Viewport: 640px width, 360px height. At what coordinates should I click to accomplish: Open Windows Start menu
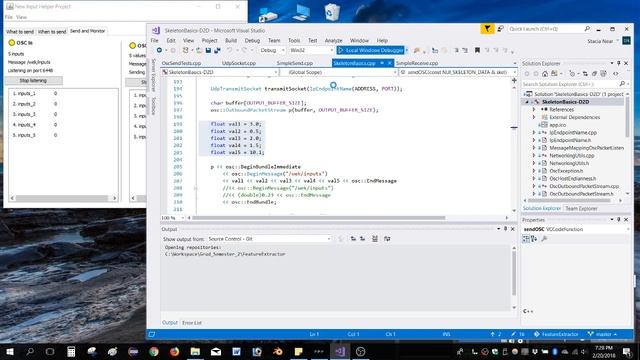(x=10, y=351)
